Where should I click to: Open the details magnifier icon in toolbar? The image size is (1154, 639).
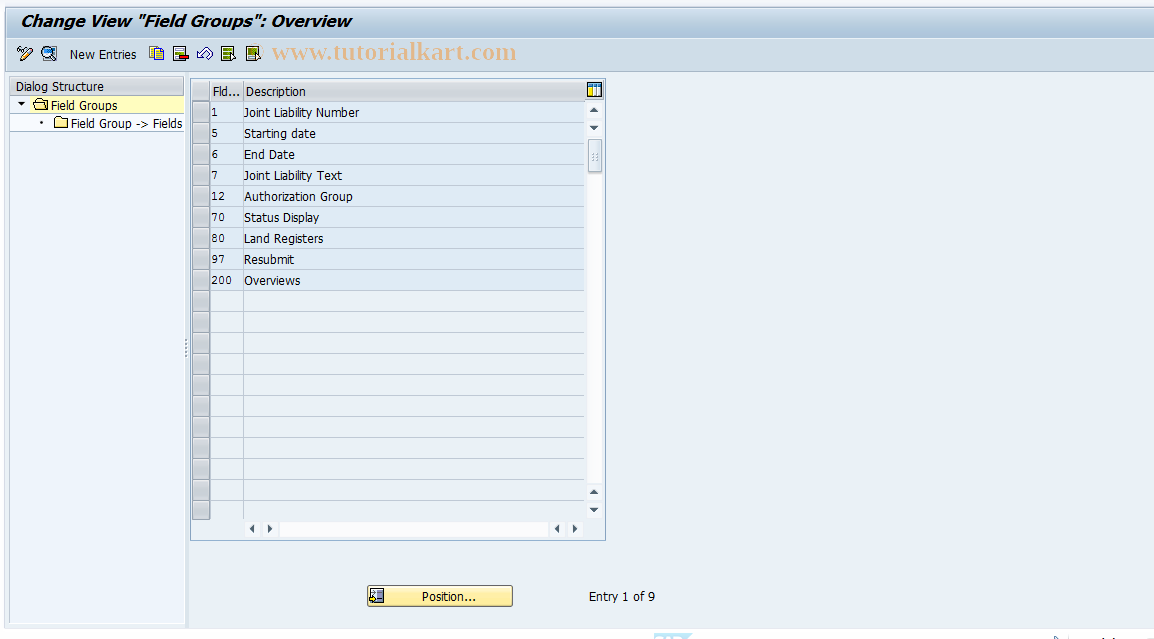coord(49,54)
